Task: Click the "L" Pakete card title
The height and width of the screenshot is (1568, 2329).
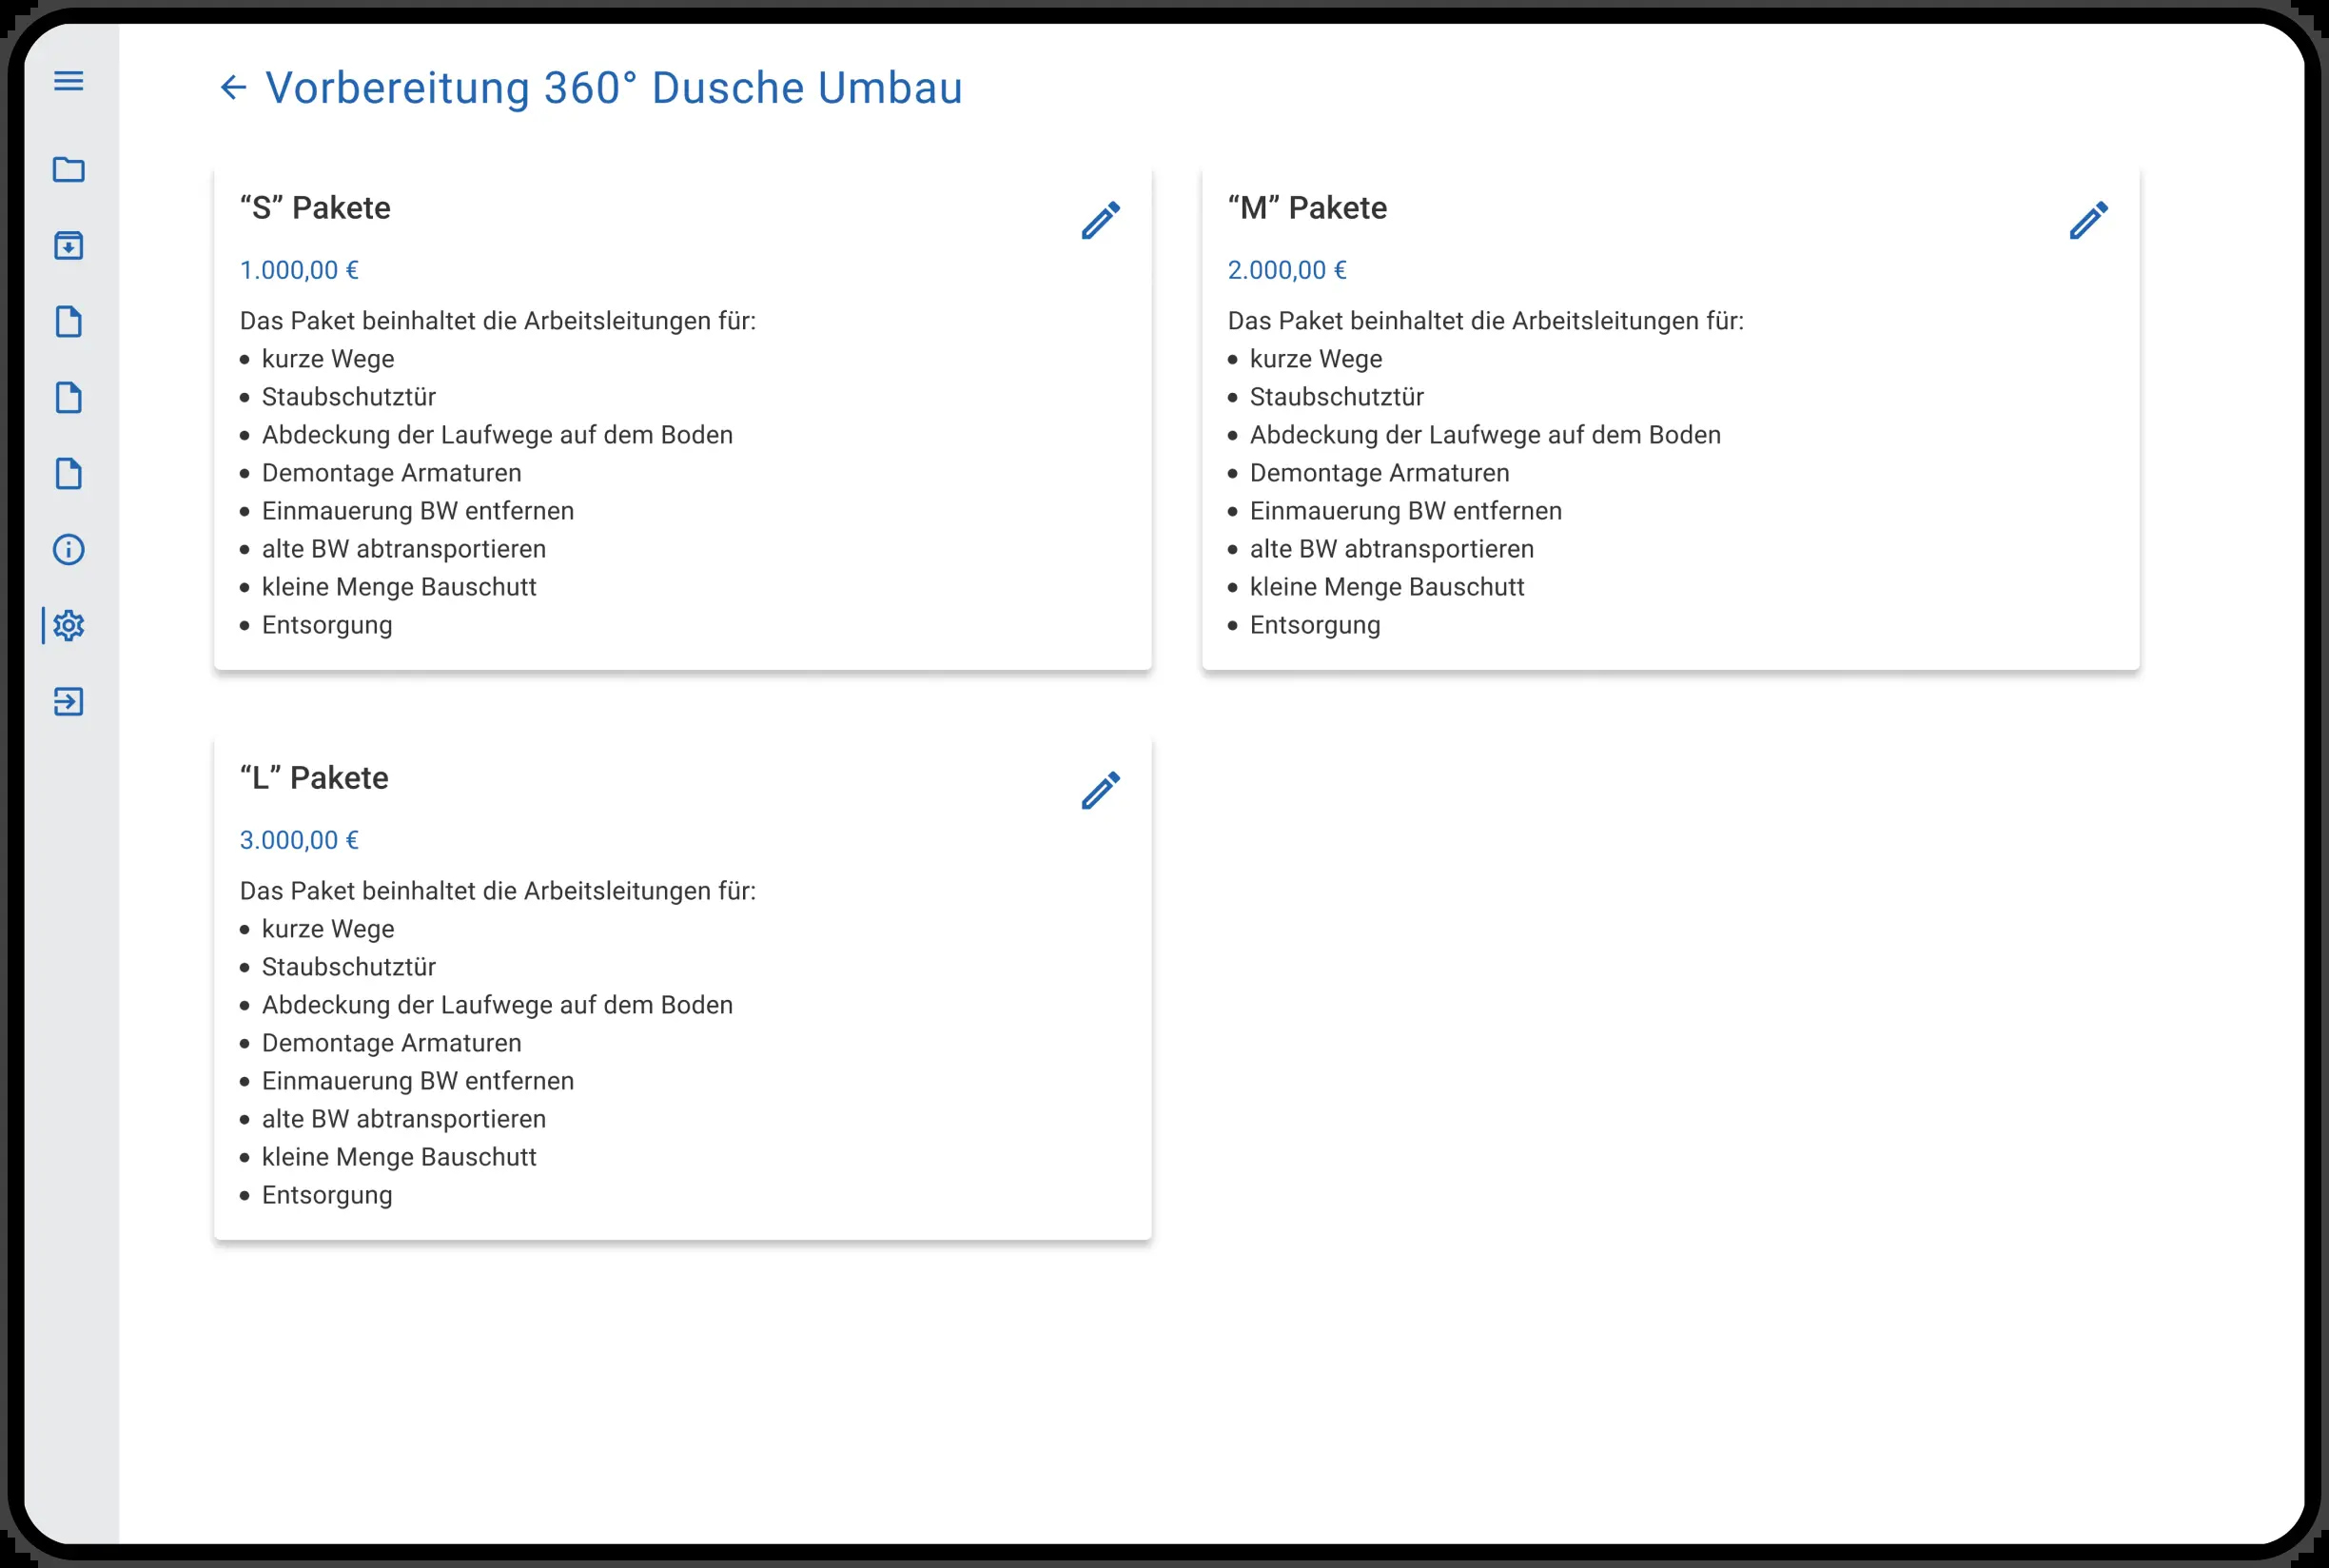Action: pos(314,778)
